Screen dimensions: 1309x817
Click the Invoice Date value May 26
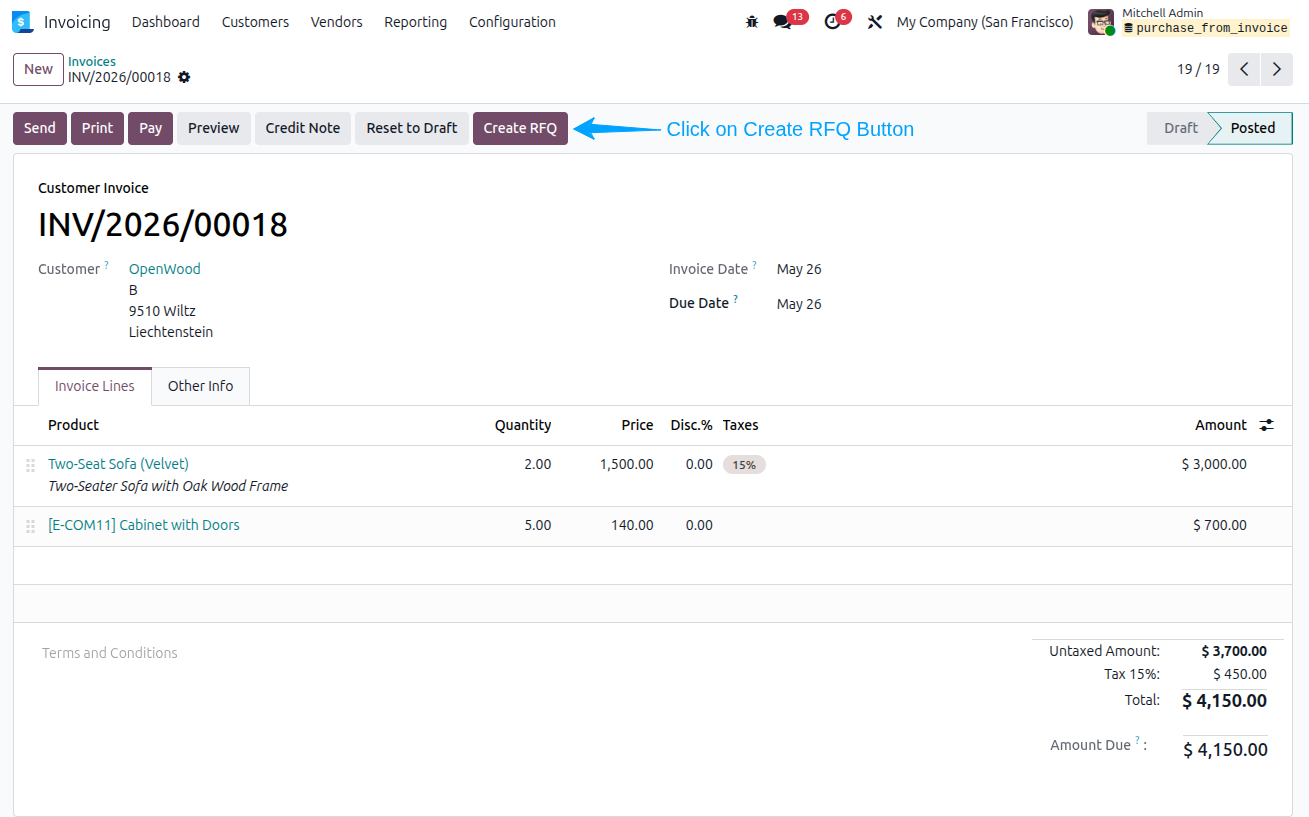click(x=799, y=269)
